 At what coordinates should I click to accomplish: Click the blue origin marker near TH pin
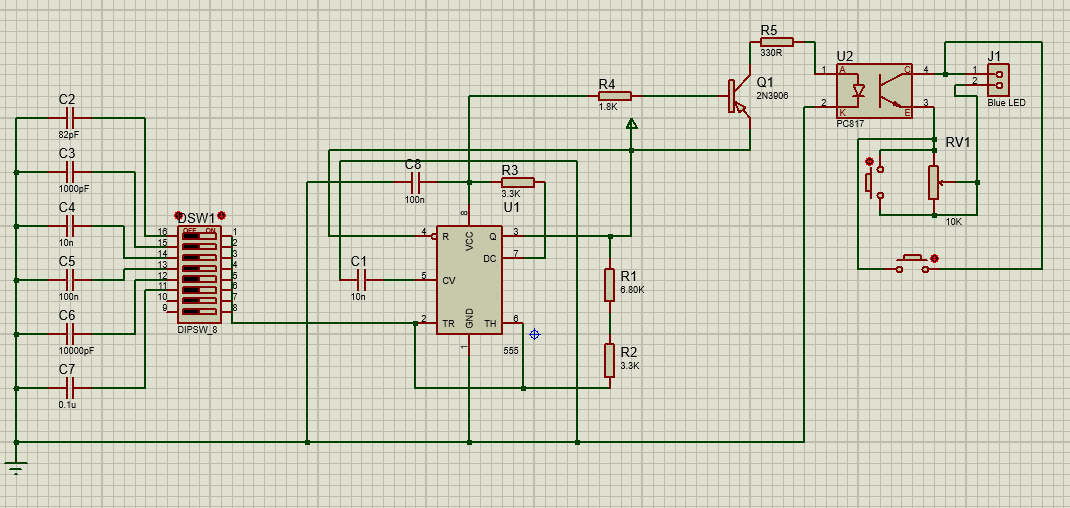(534, 334)
